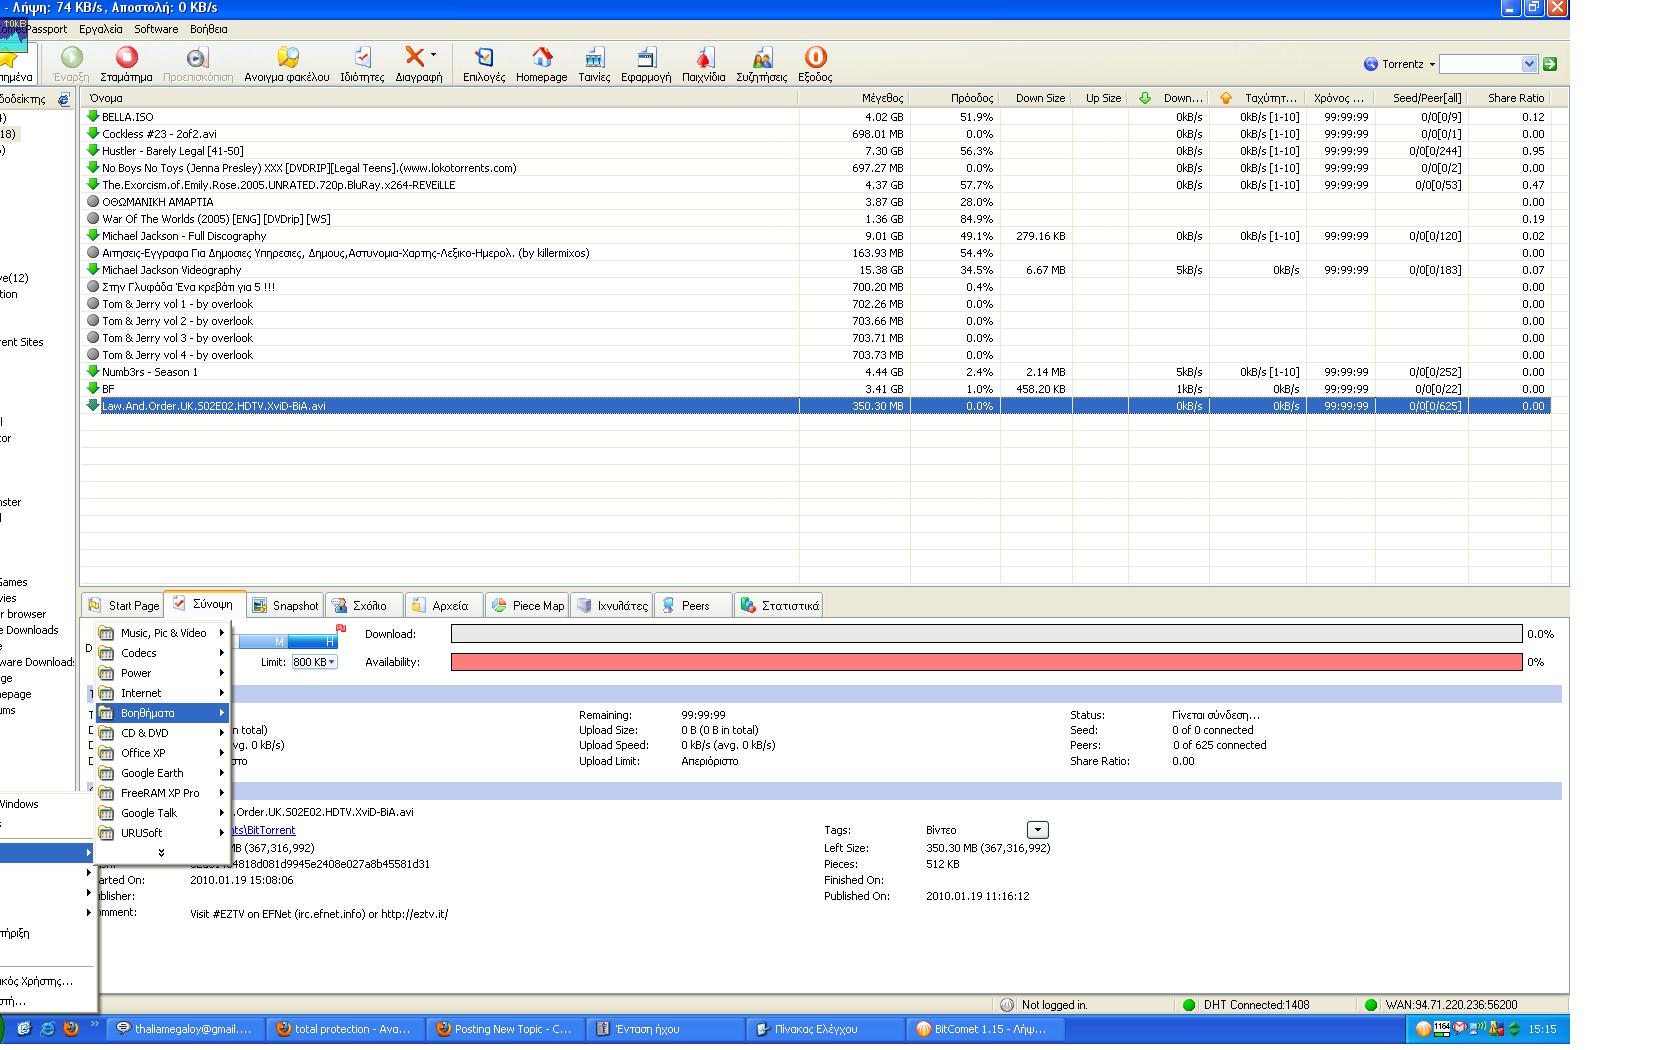
Task: Open folder with Άνοιγμα φακέλου icon
Action: (x=287, y=57)
